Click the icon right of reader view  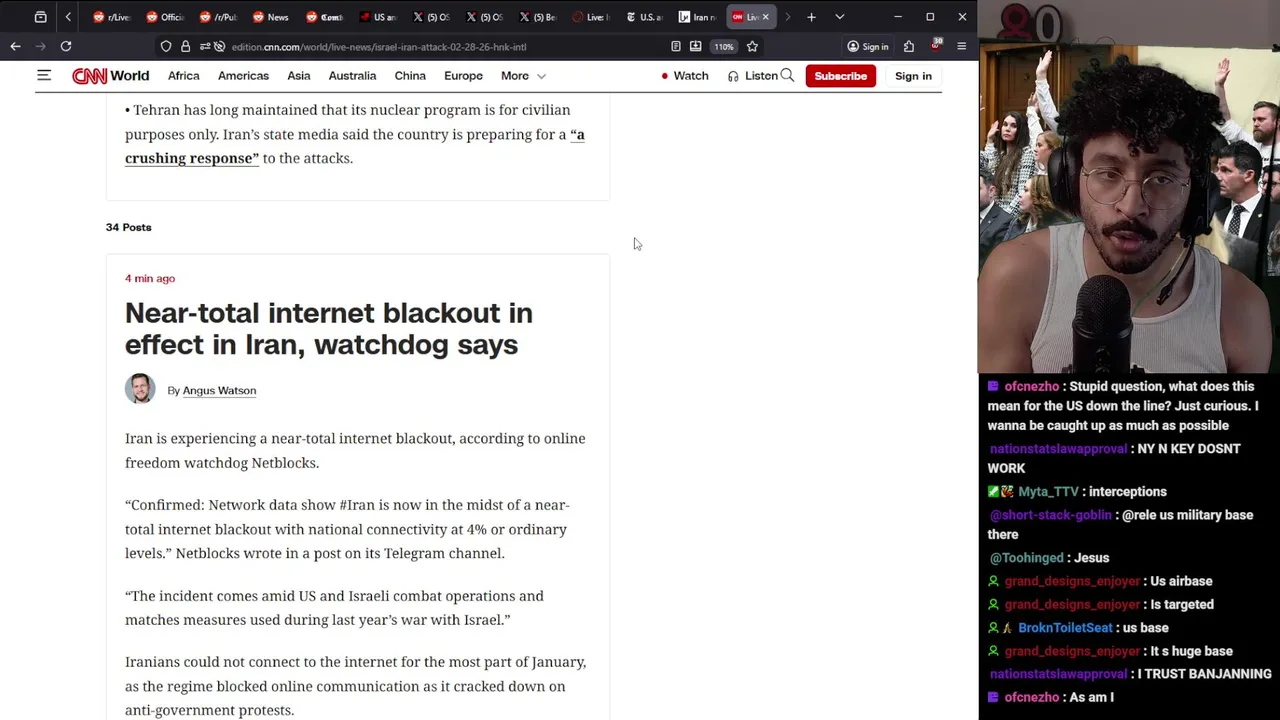point(695,46)
